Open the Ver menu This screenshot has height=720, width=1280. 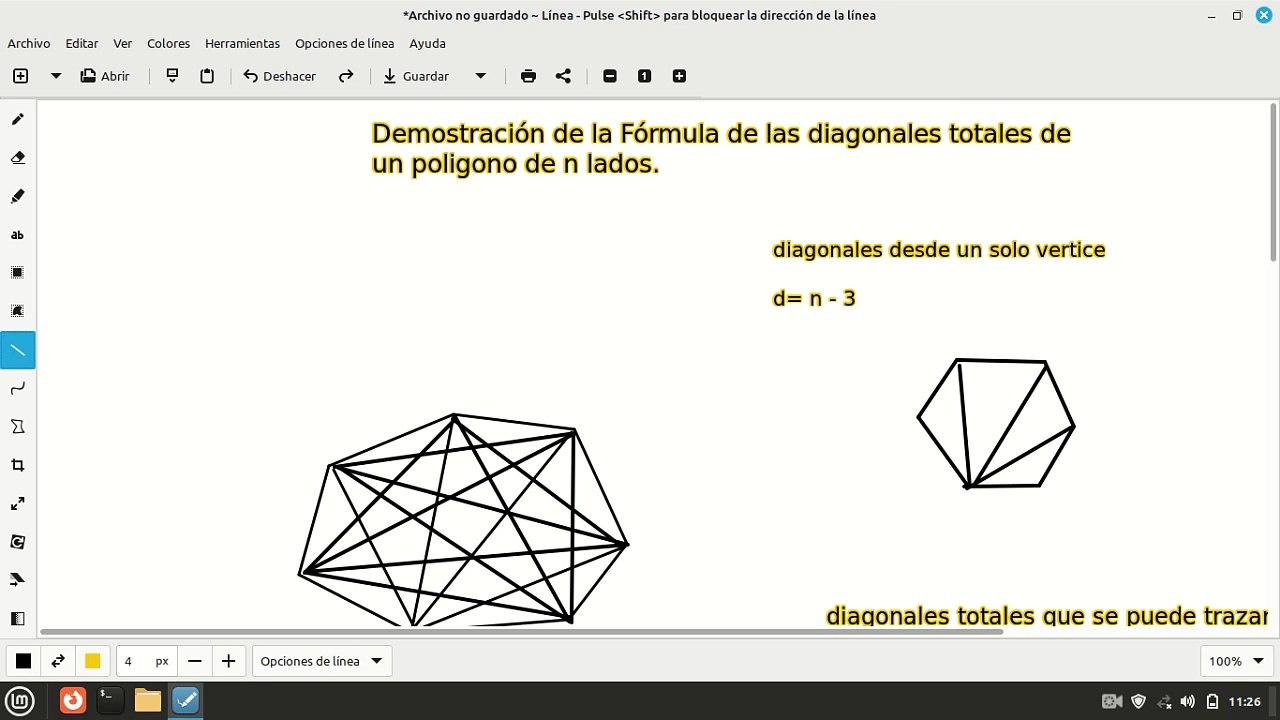click(x=123, y=43)
